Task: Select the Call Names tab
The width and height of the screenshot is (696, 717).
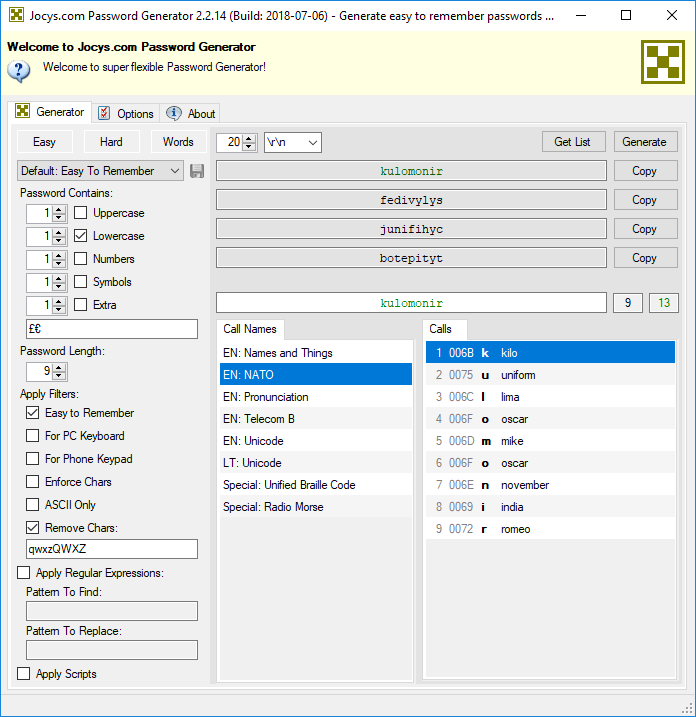Action: pyautogui.click(x=250, y=329)
